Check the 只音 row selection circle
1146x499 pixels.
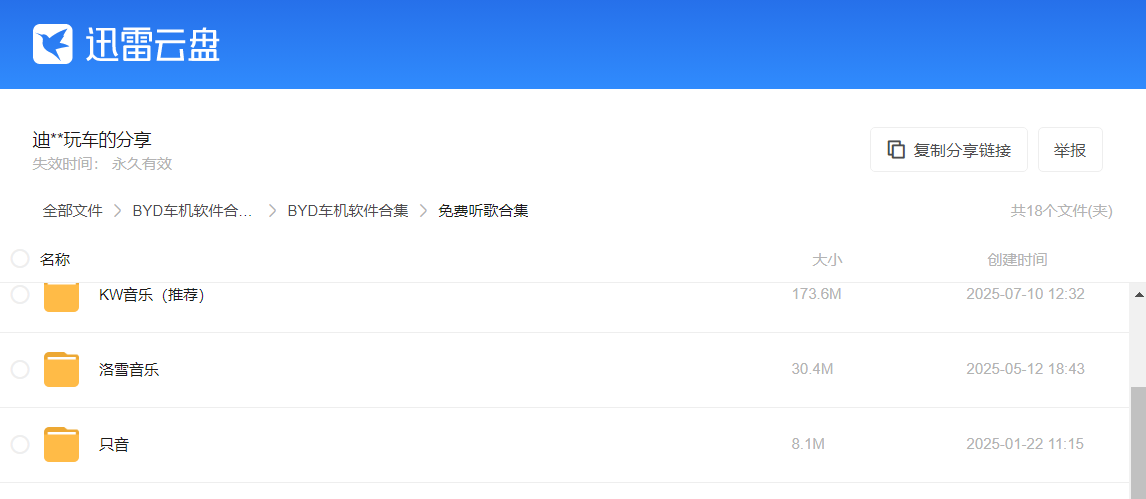point(20,444)
